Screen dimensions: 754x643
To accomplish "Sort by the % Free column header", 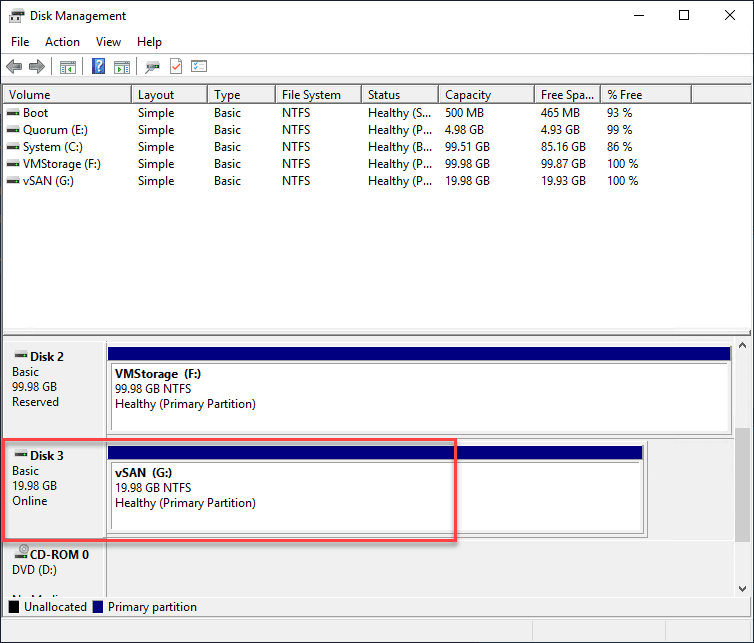I will coord(646,95).
